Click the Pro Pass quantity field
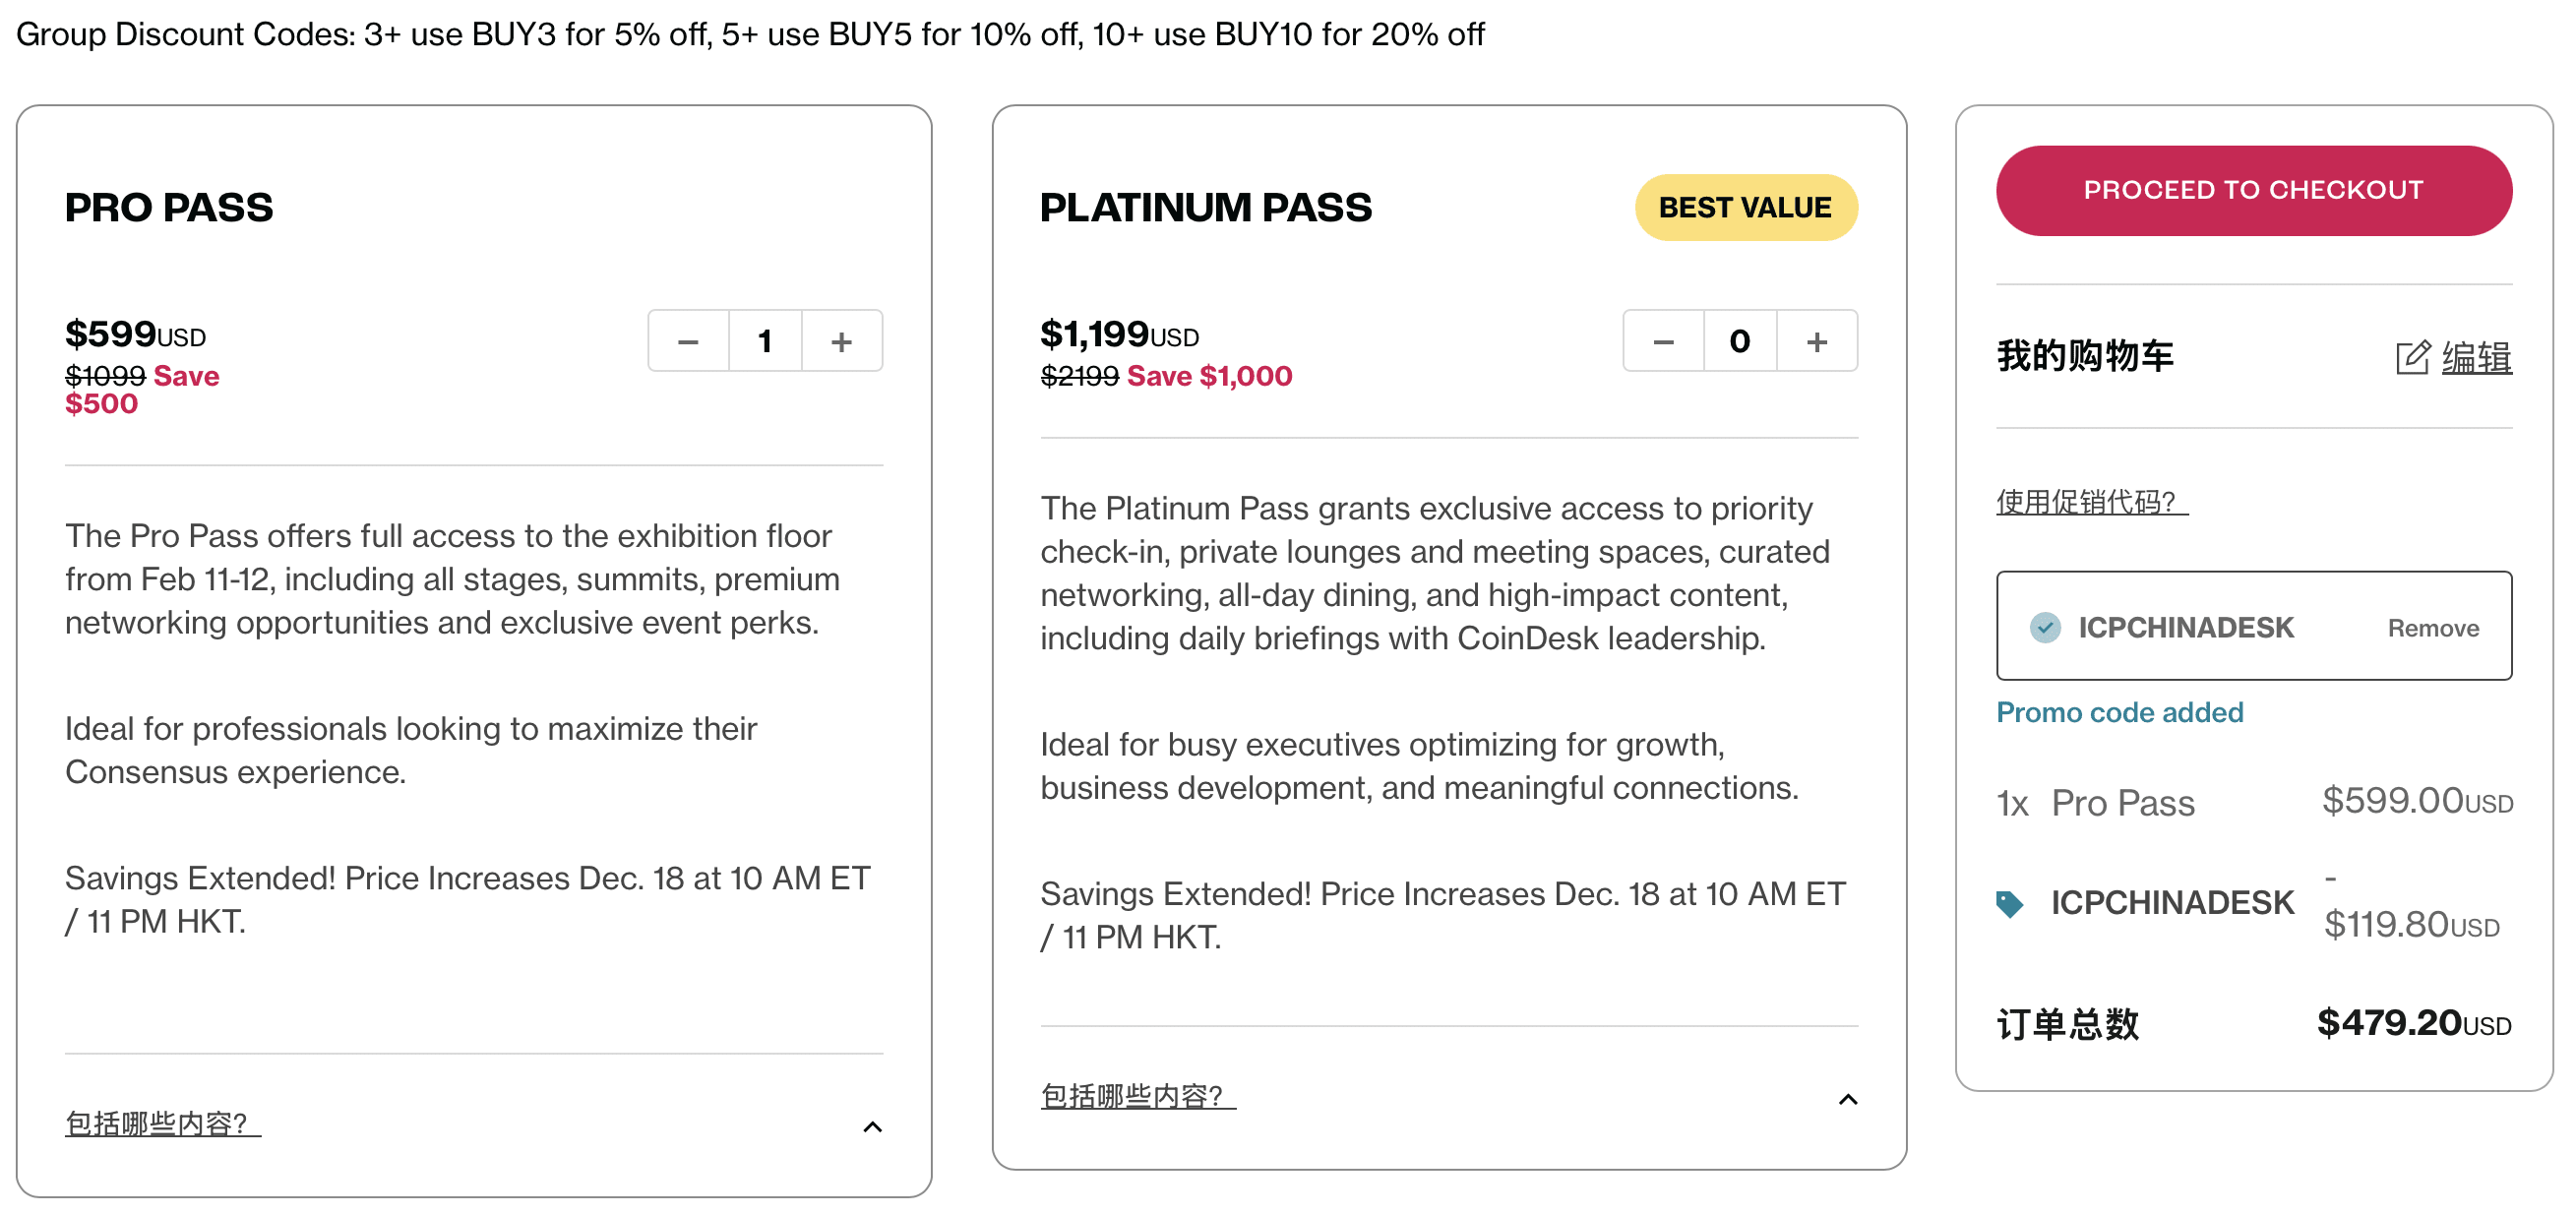Image resolution: width=2576 pixels, height=1214 pixels. coord(765,341)
